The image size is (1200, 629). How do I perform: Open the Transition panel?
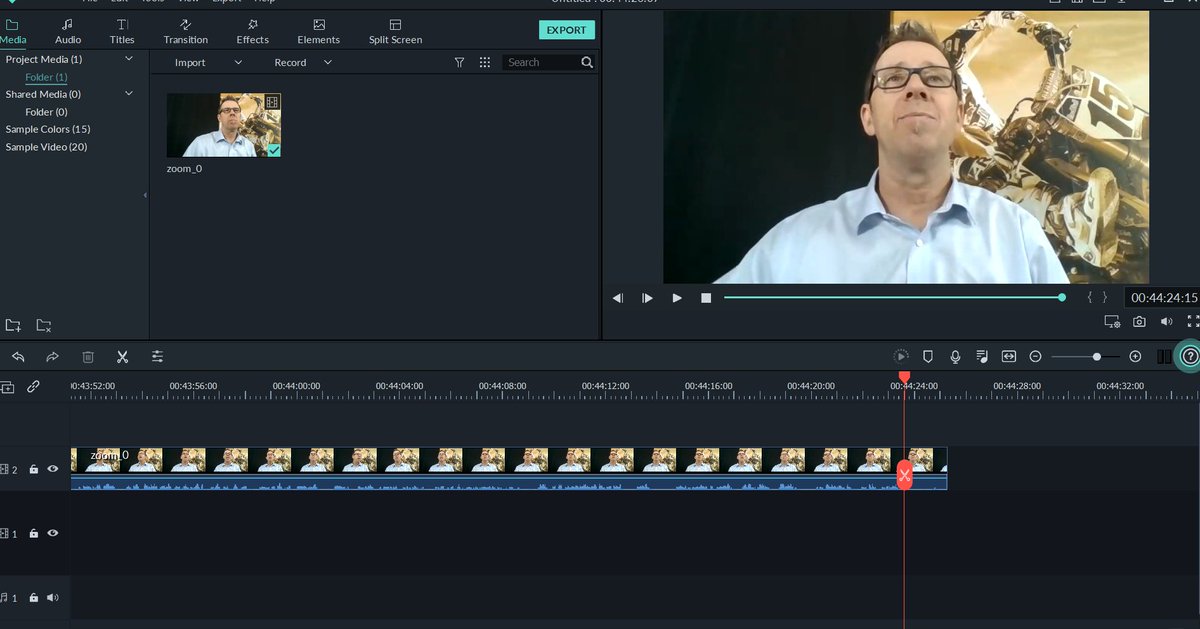(185, 30)
